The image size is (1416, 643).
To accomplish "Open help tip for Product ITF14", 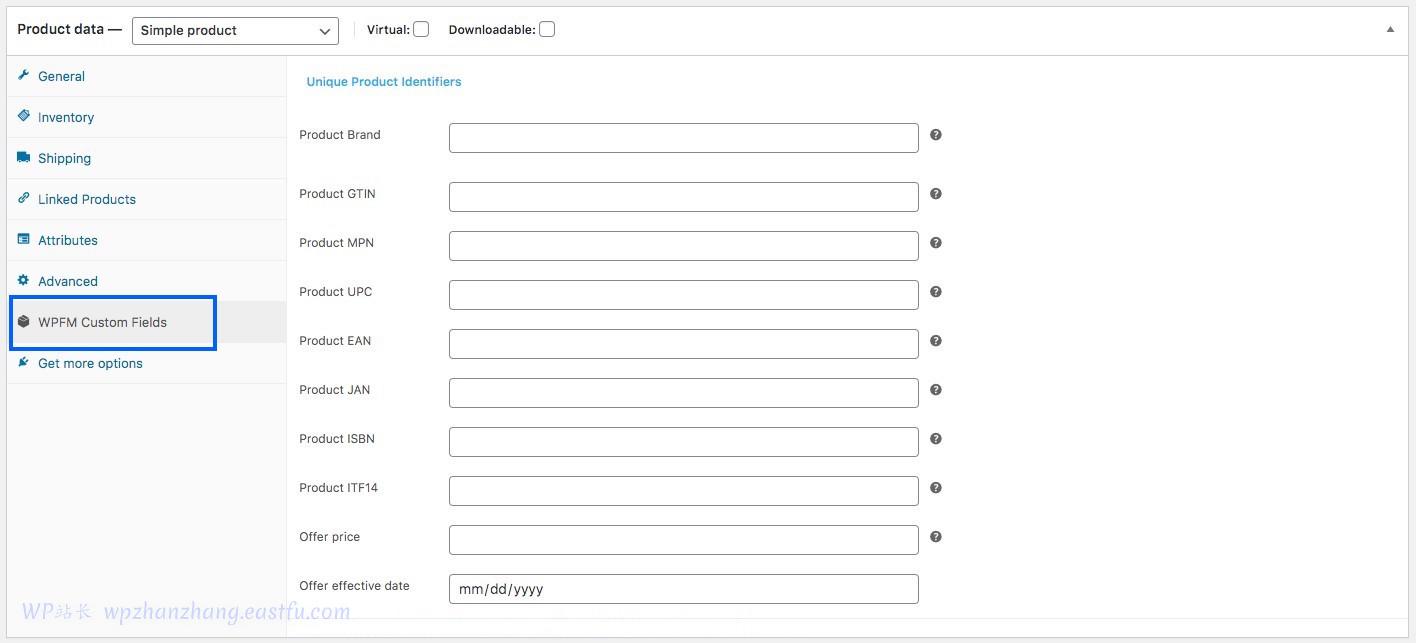I will [936, 488].
